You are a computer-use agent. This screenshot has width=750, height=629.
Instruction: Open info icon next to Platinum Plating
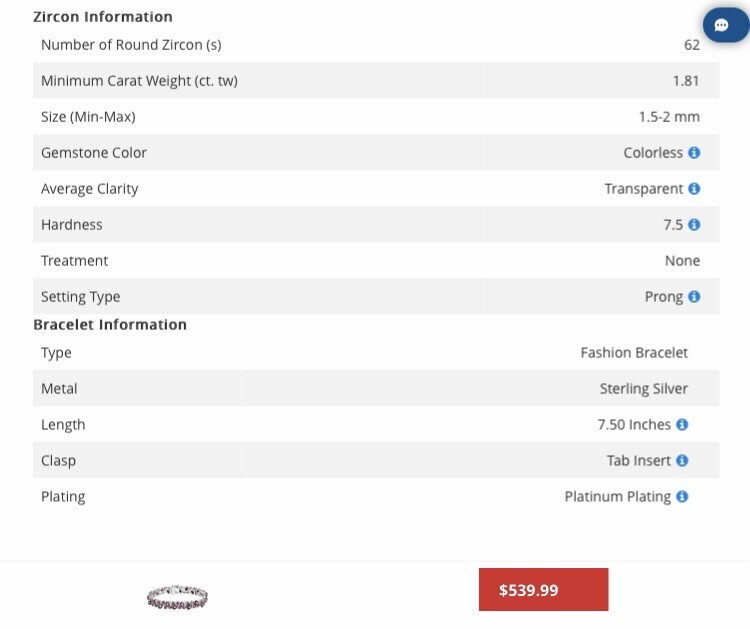[682, 497]
